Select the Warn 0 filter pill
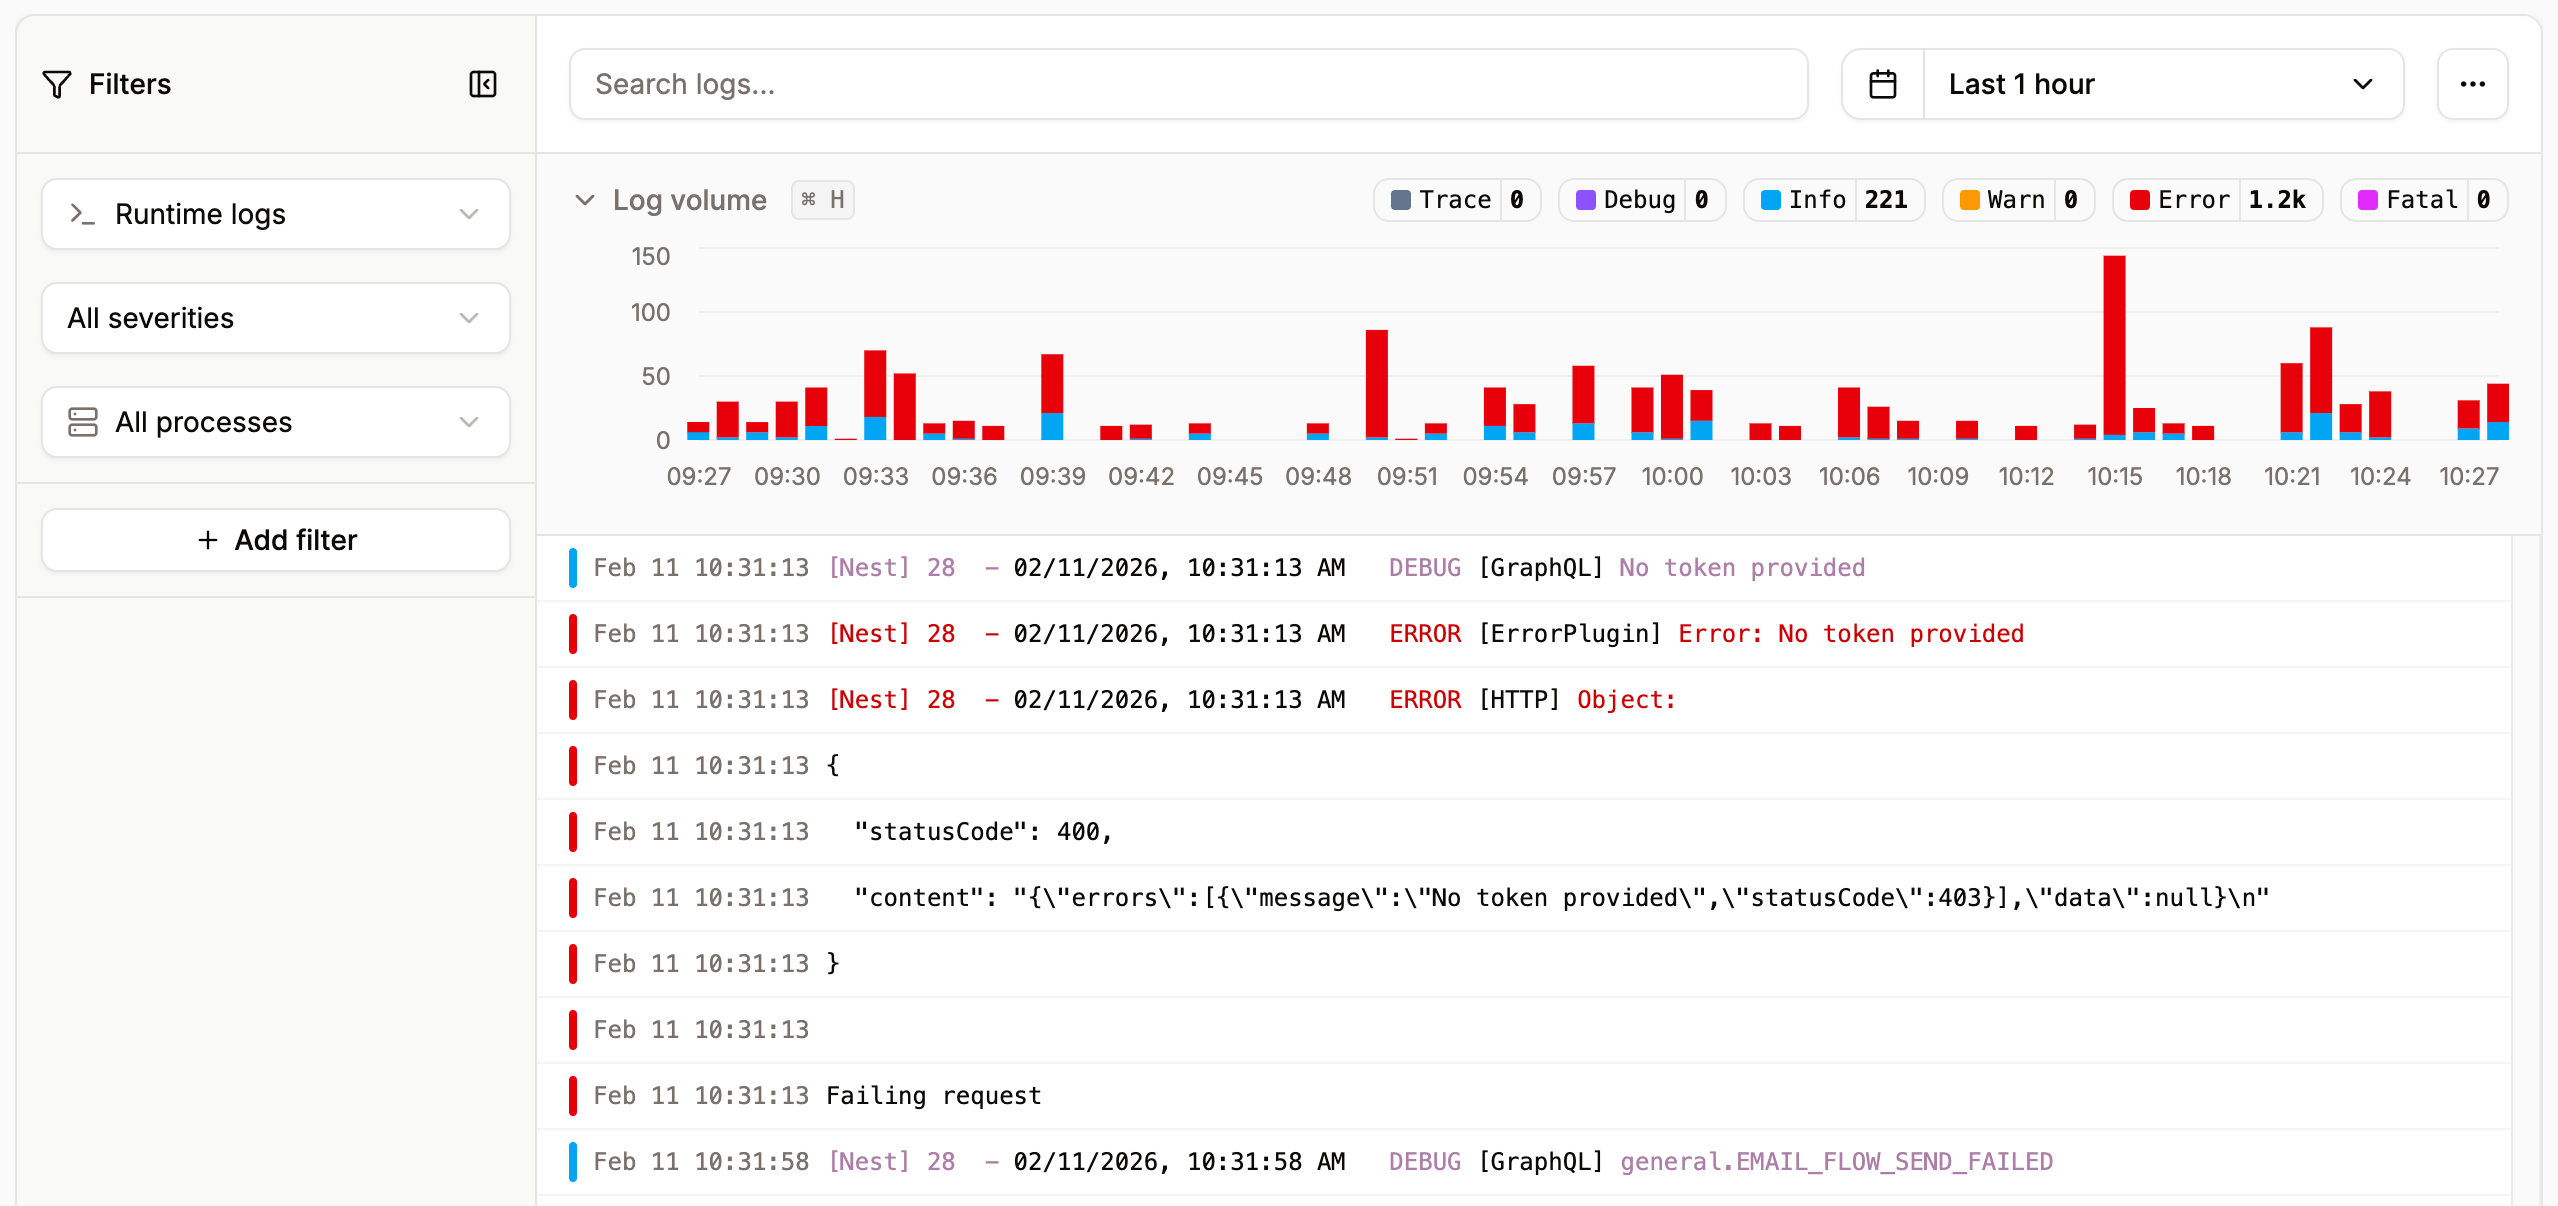 (x=2017, y=199)
